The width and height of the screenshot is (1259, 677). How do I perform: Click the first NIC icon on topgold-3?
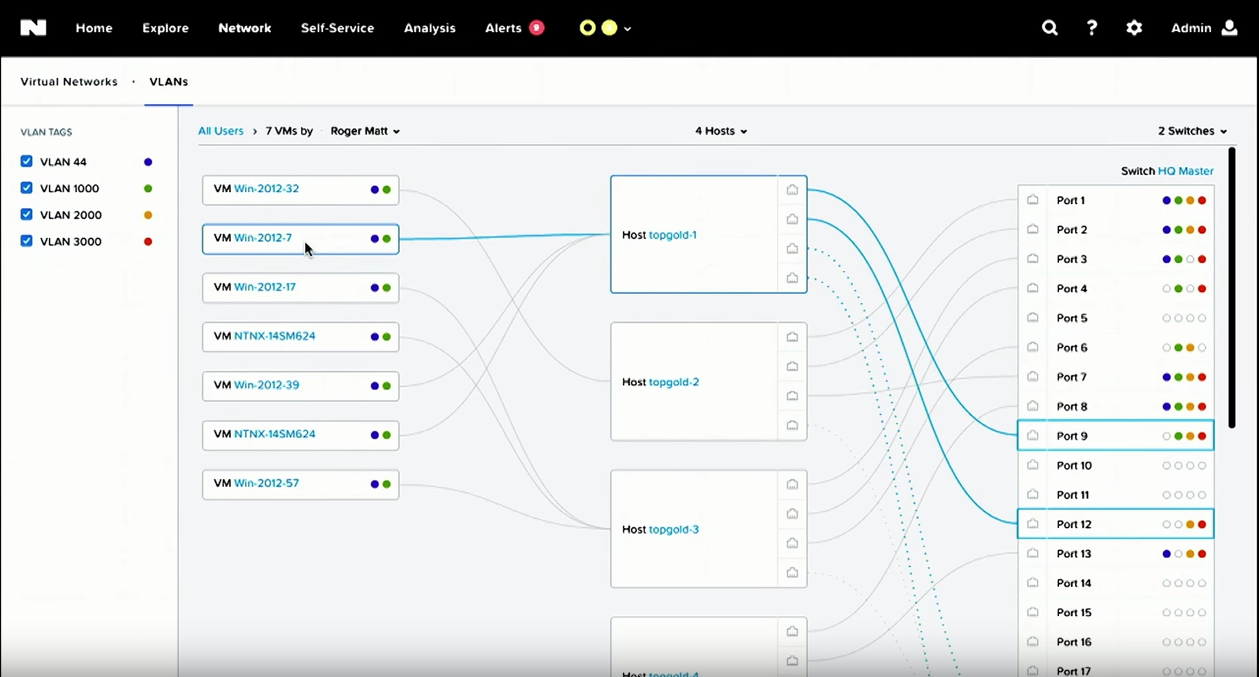pyautogui.click(x=792, y=484)
